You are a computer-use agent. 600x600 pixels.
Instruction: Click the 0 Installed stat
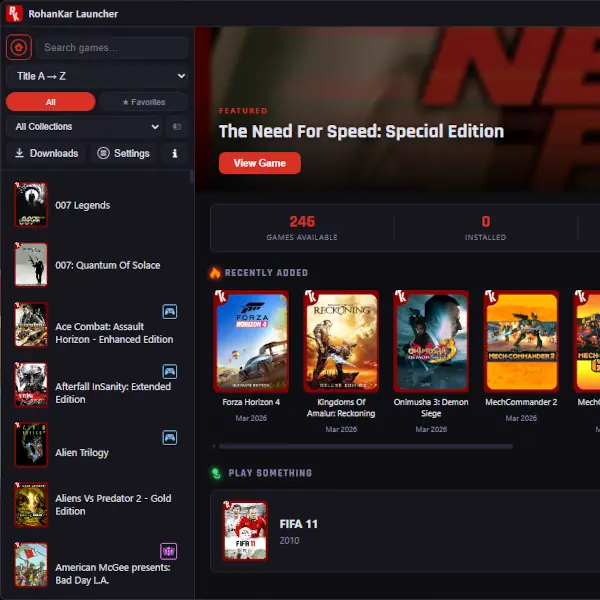[486, 228]
